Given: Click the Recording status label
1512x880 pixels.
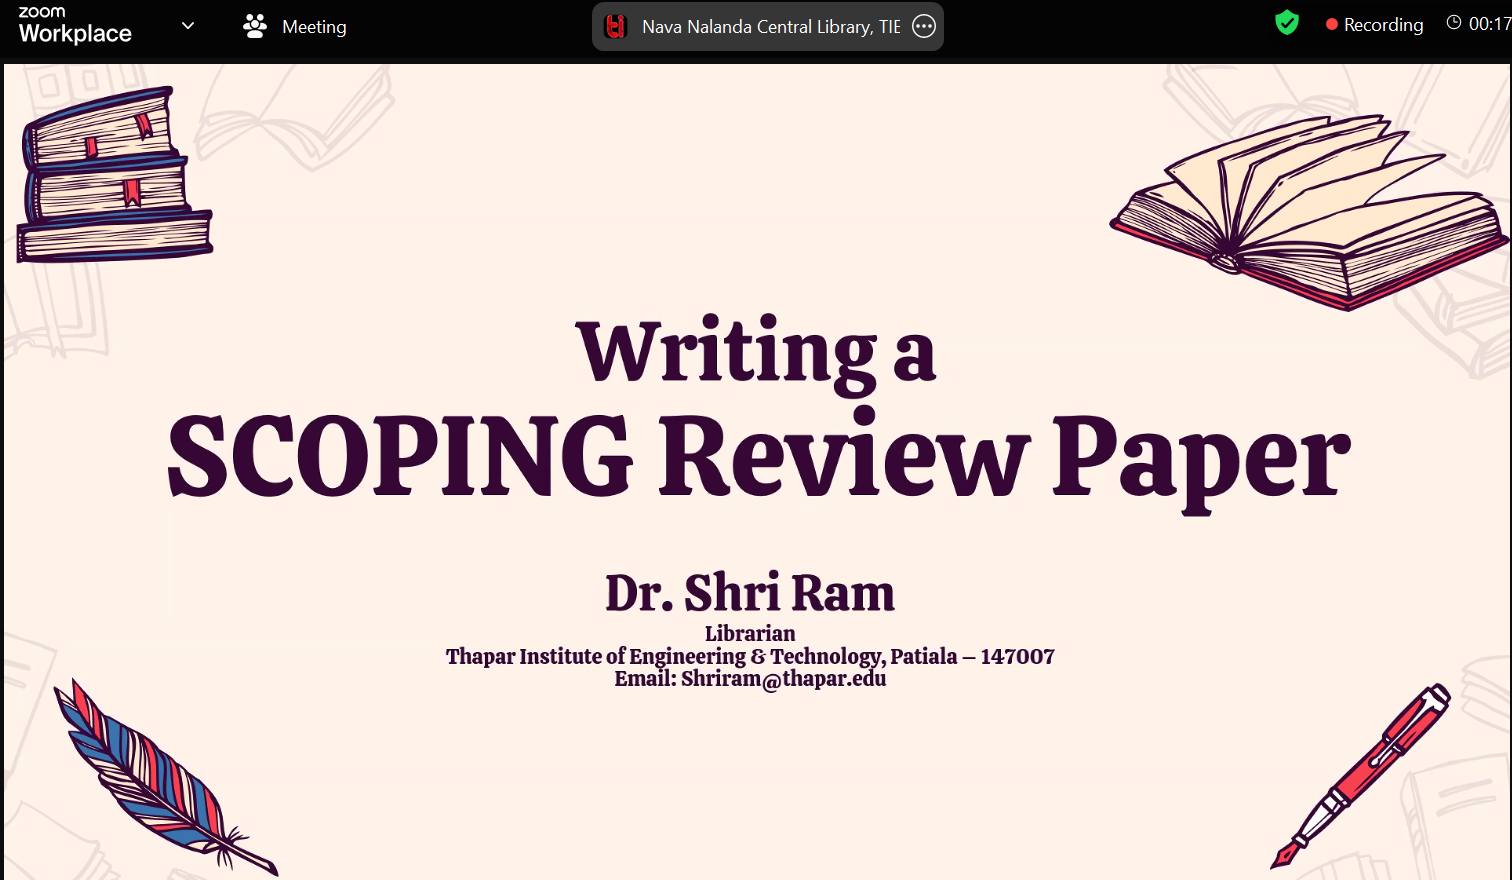Looking at the screenshot, I should tap(1383, 25).
